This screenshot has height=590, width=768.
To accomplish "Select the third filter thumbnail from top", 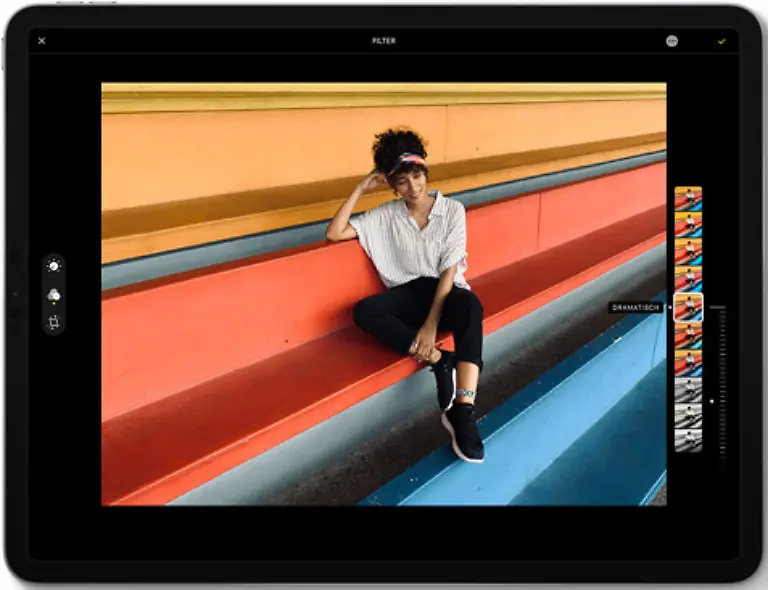I will pos(688,252).
